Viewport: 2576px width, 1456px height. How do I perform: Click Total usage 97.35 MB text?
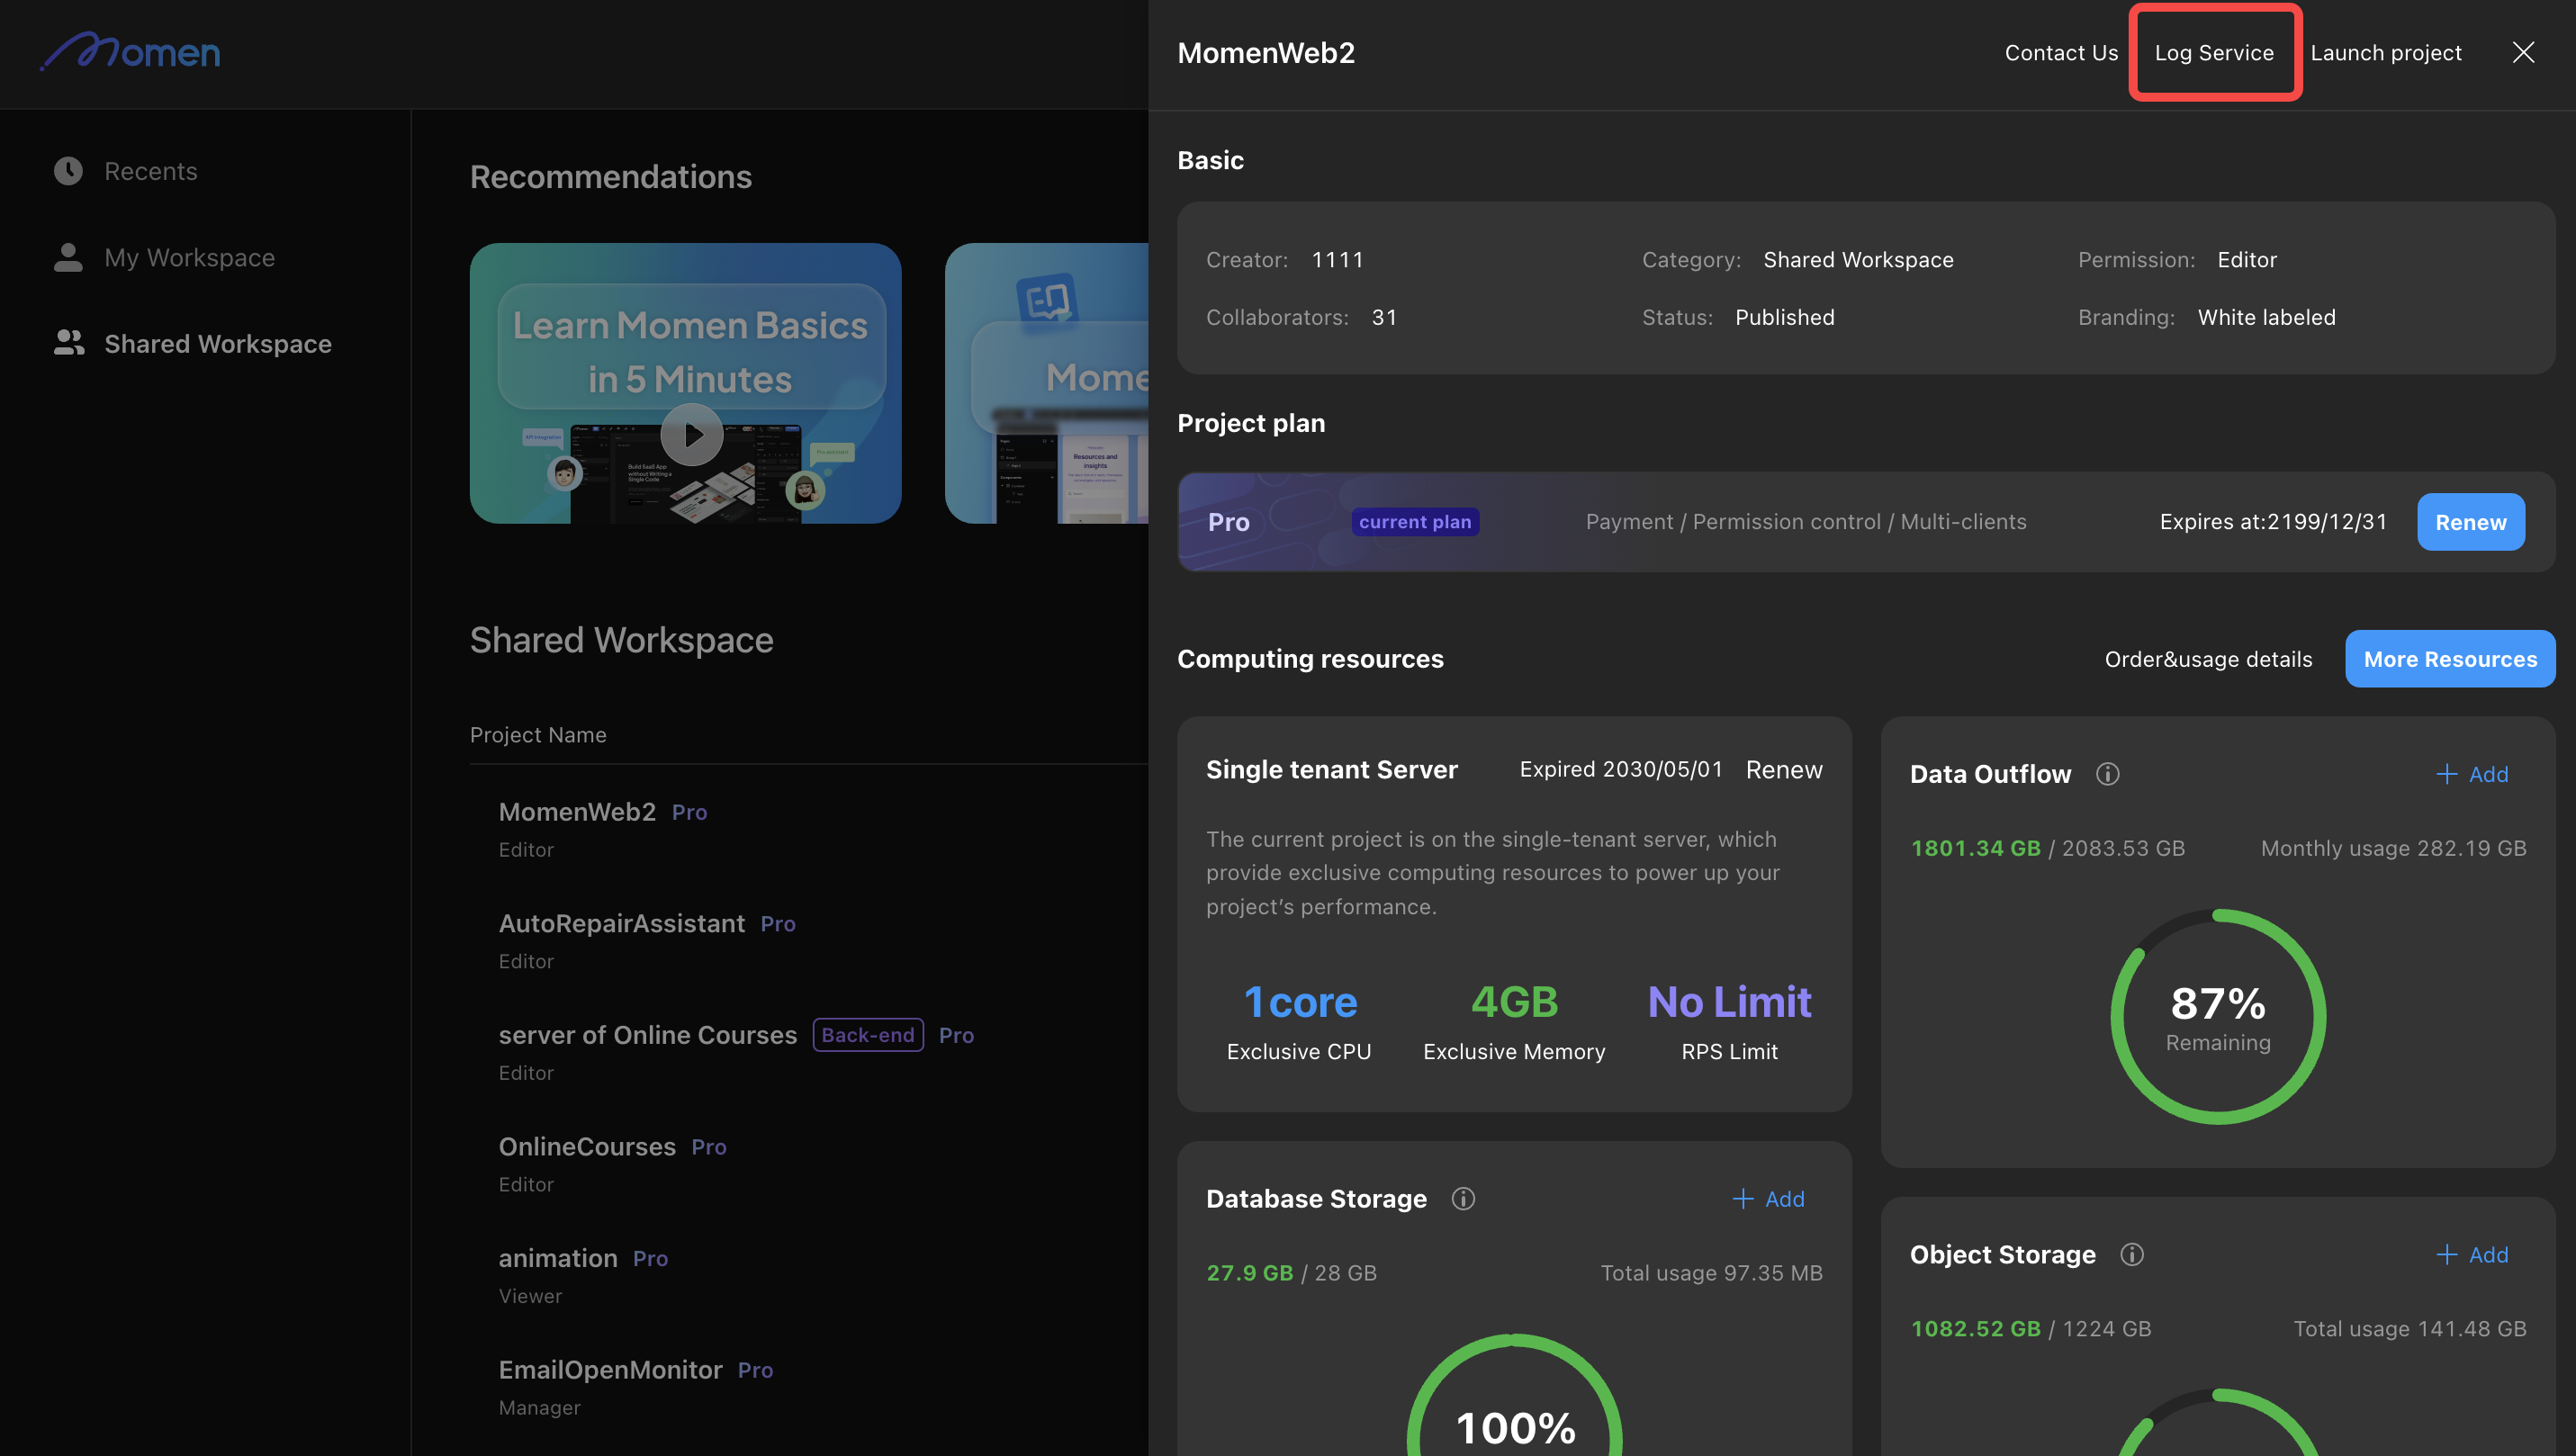1711,1272
